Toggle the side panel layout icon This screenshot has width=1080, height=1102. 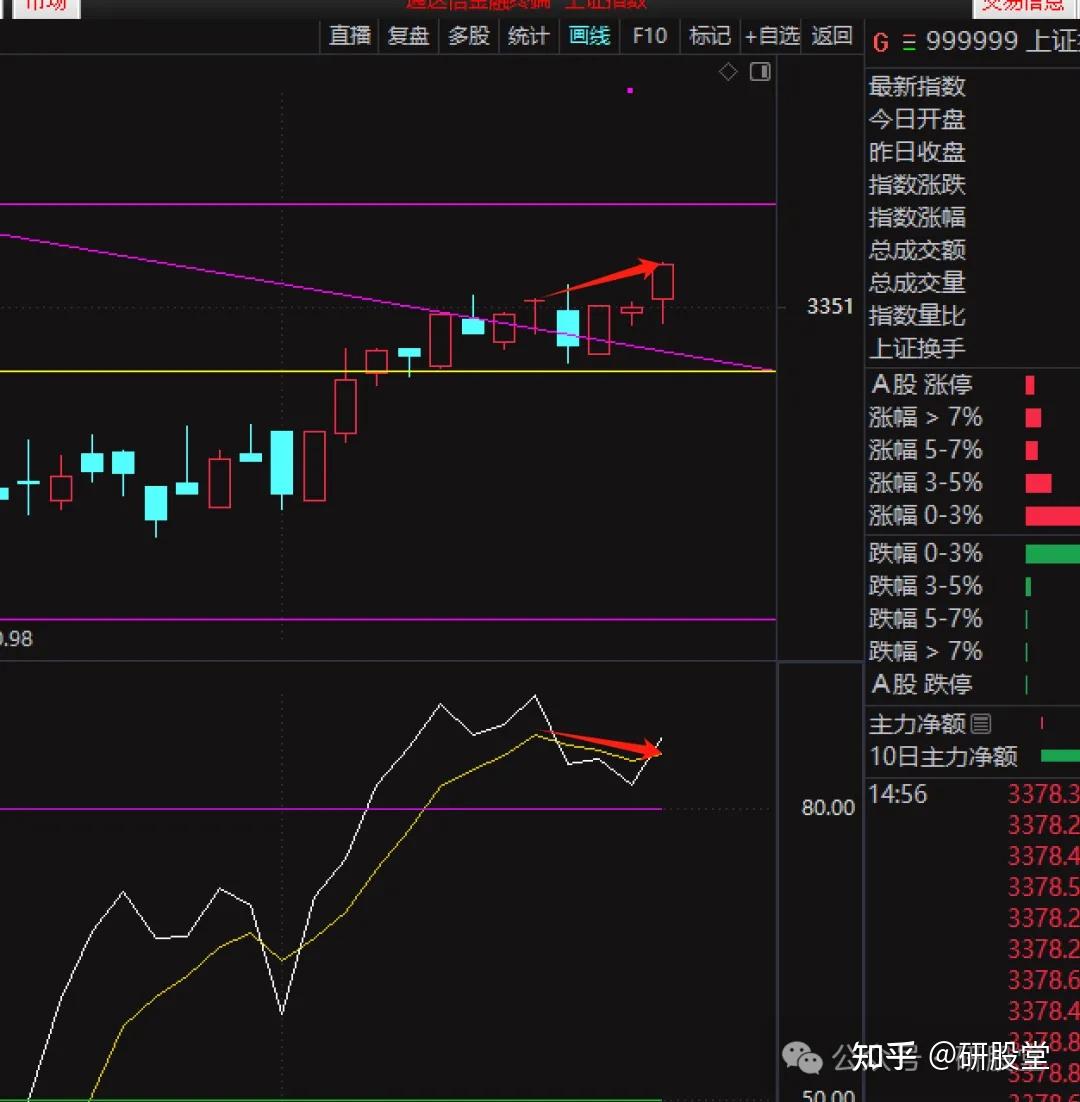760,72
